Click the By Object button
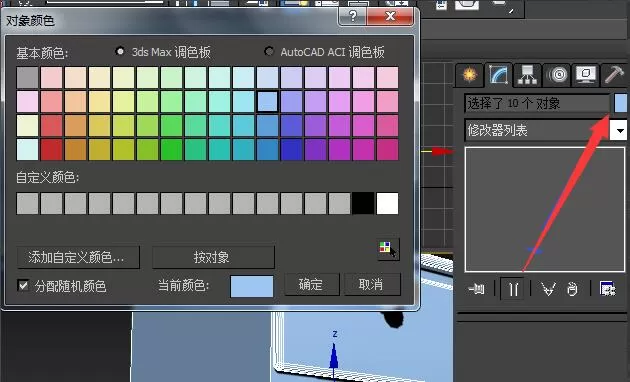 click(213, 257)
